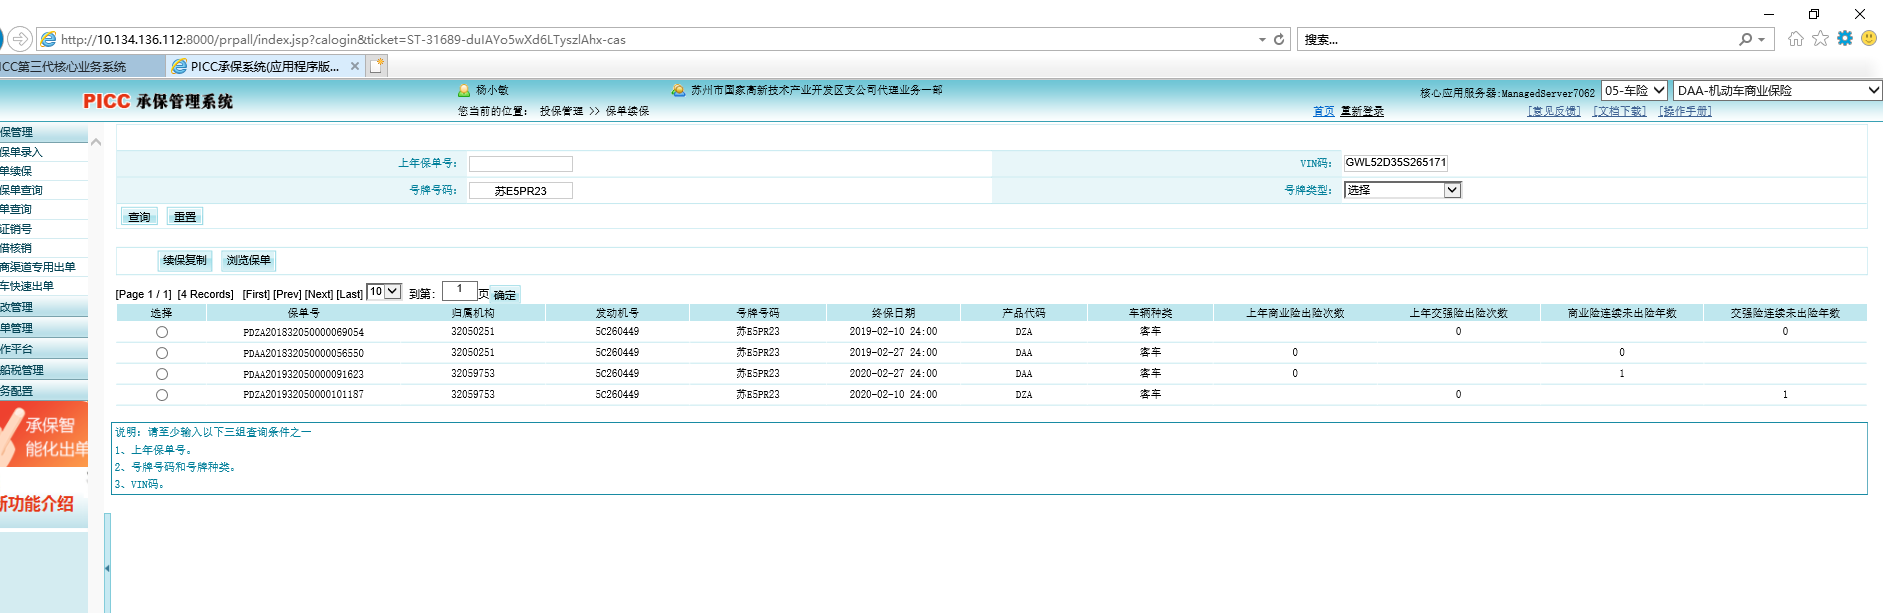Click the 浏览保单 button

[x=248, y=261]
